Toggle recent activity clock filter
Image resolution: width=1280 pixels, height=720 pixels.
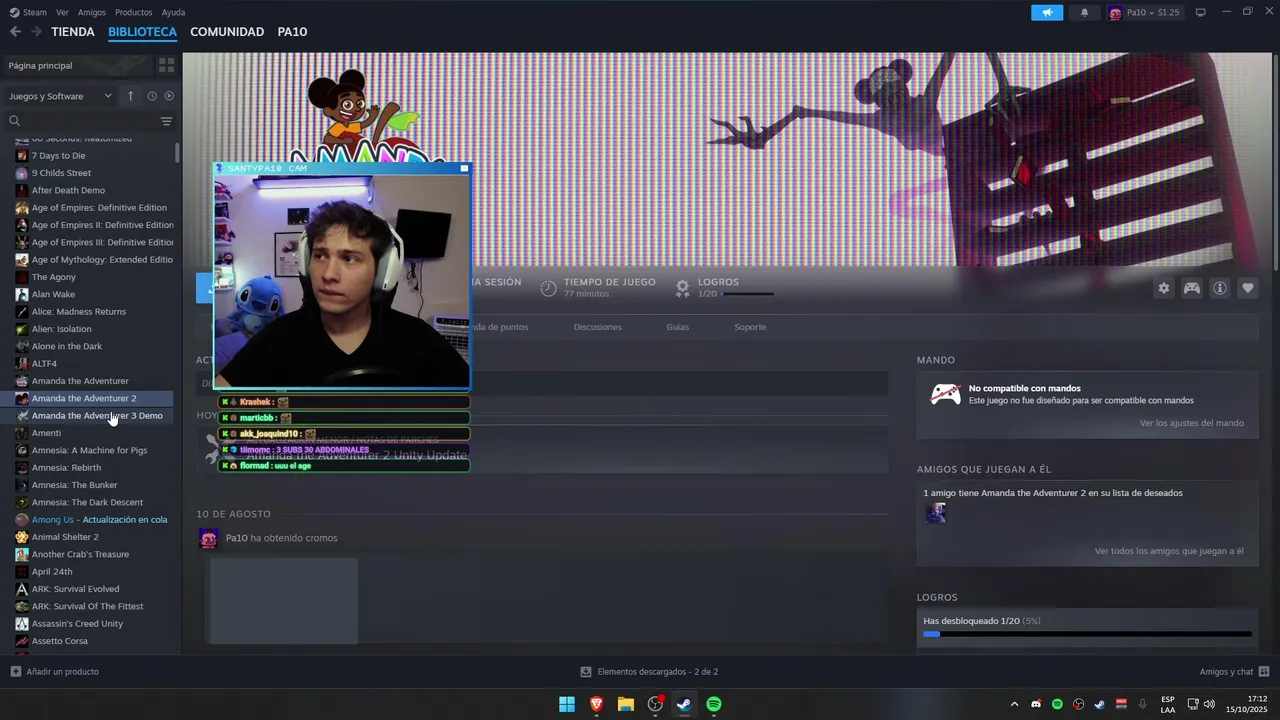point(152,96)
